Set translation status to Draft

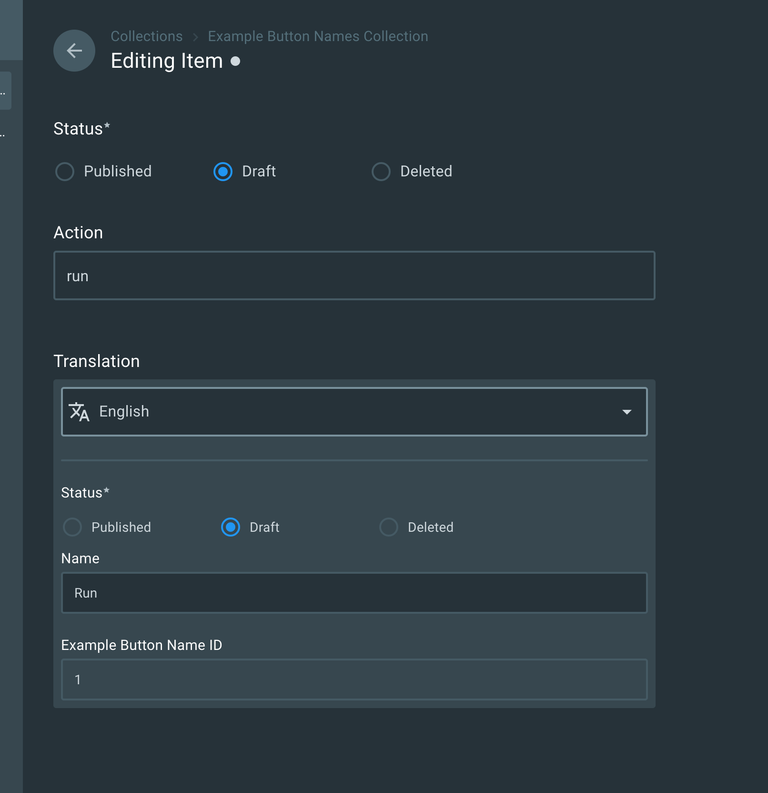coord(231,527)
